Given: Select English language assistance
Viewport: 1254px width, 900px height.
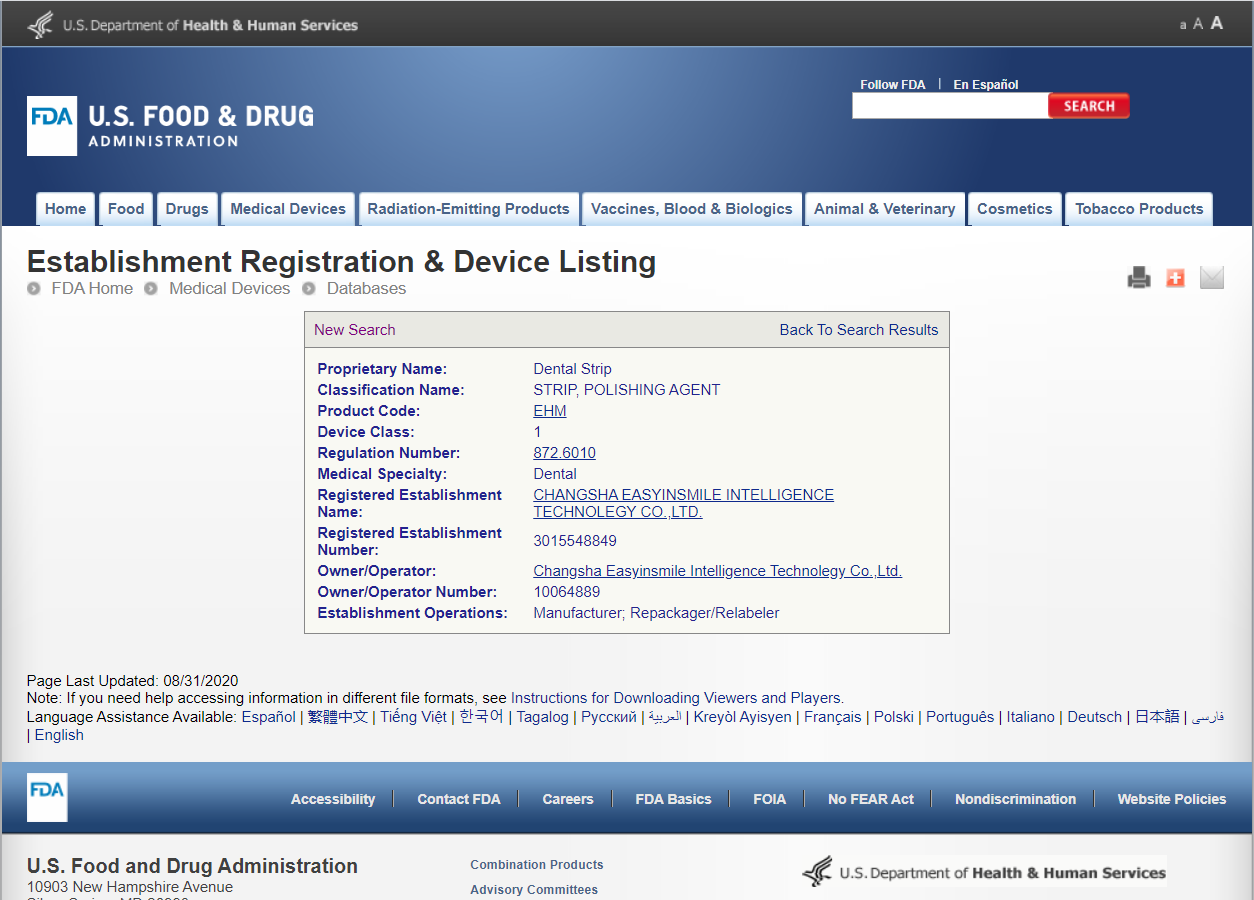Looking at the screenshot, I should [59, 735].
